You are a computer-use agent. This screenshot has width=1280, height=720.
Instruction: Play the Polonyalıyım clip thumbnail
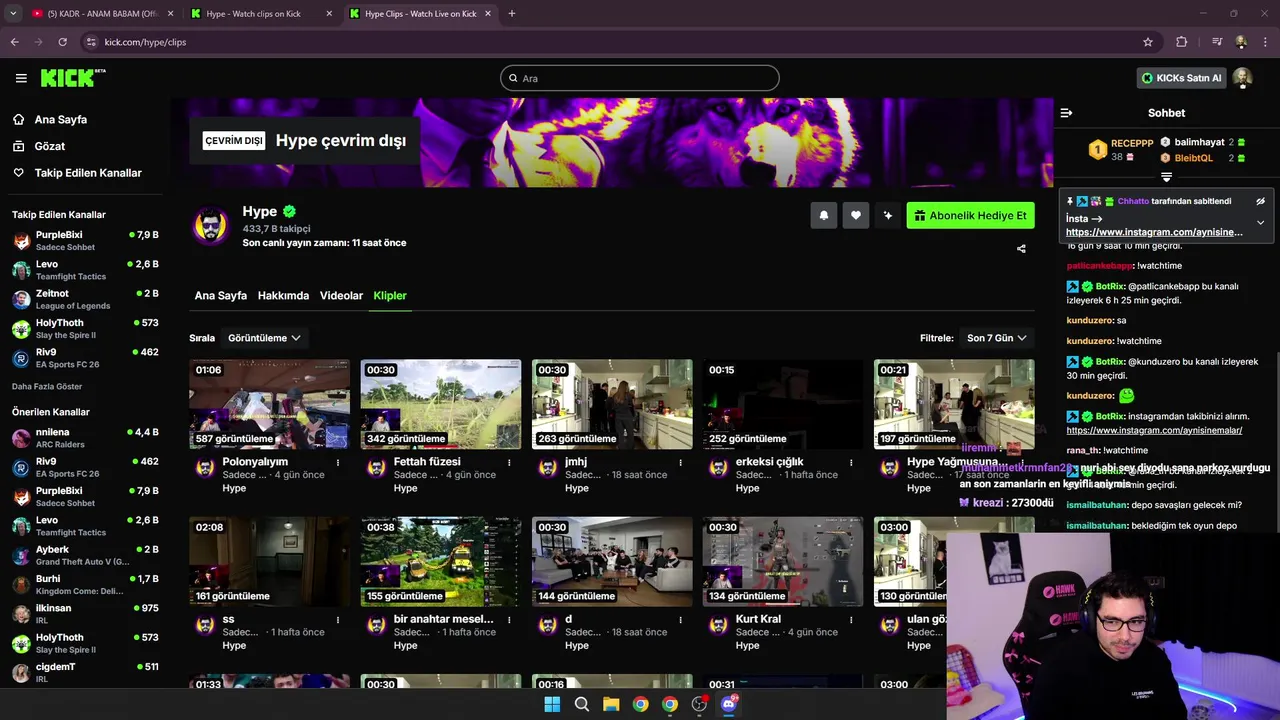(x=269, y=405)
